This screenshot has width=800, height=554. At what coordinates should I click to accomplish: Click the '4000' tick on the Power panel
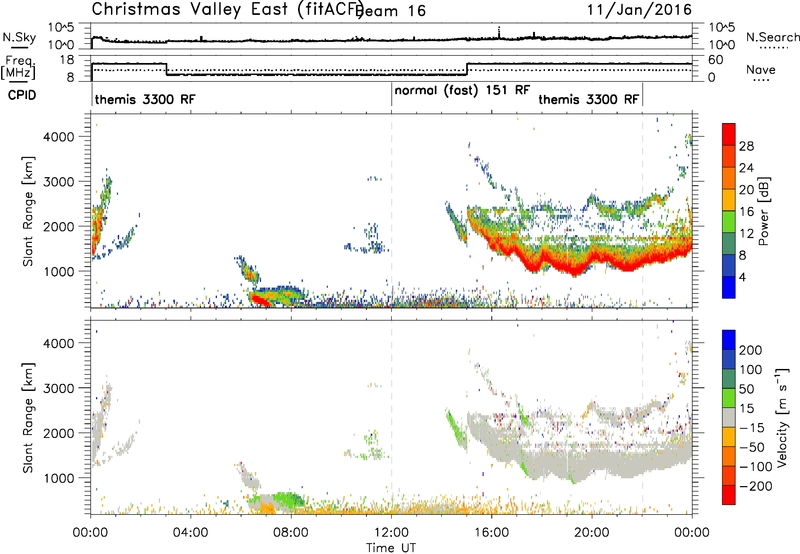[58, 137]
